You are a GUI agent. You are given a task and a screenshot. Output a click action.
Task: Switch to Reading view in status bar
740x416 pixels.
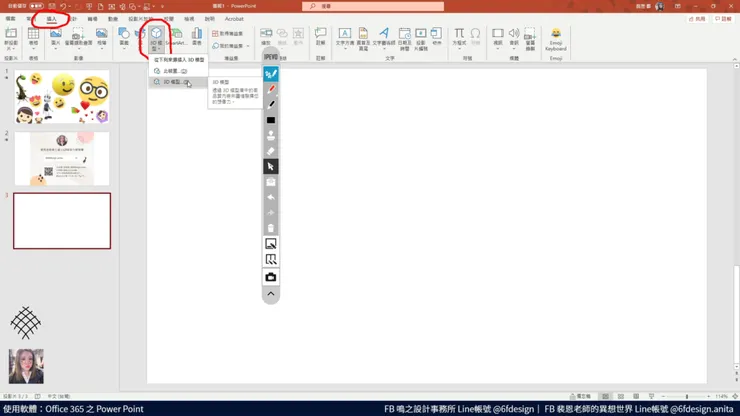[636, 396]
